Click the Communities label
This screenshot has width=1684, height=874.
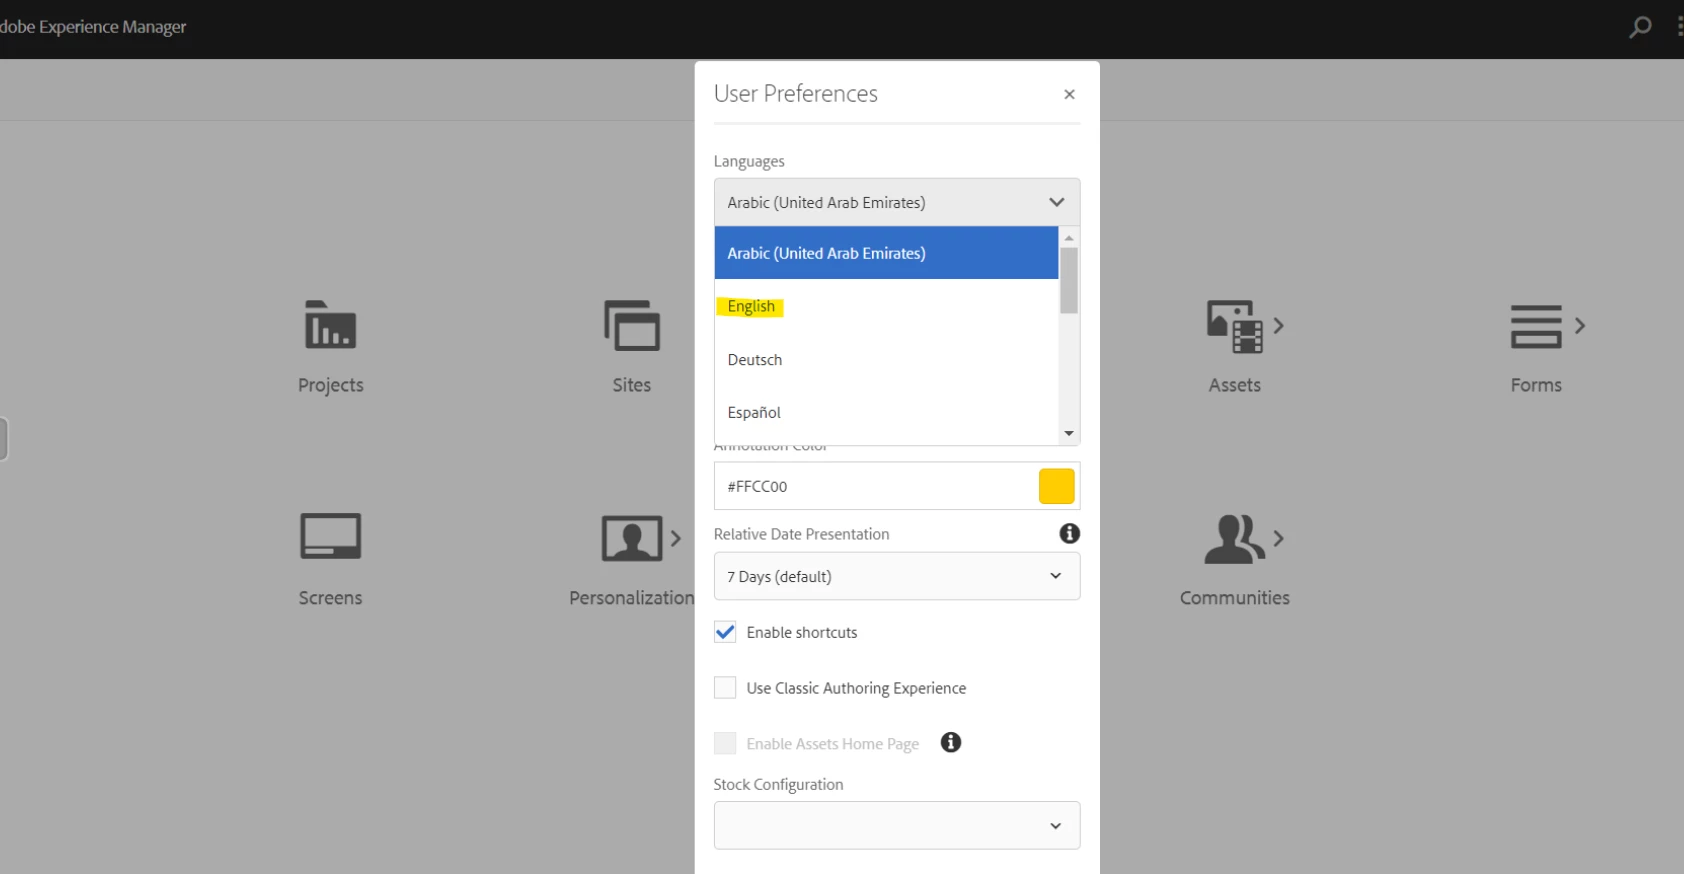pos(1235,598)
